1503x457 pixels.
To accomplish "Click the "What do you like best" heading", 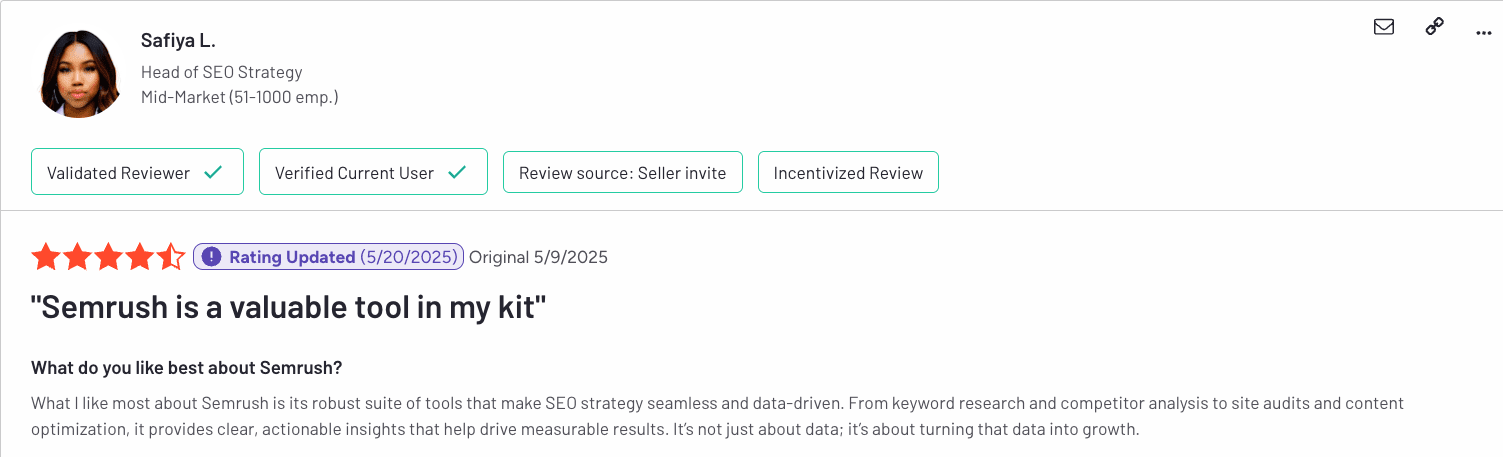I will pyautogui.click(x=187, y=368).
